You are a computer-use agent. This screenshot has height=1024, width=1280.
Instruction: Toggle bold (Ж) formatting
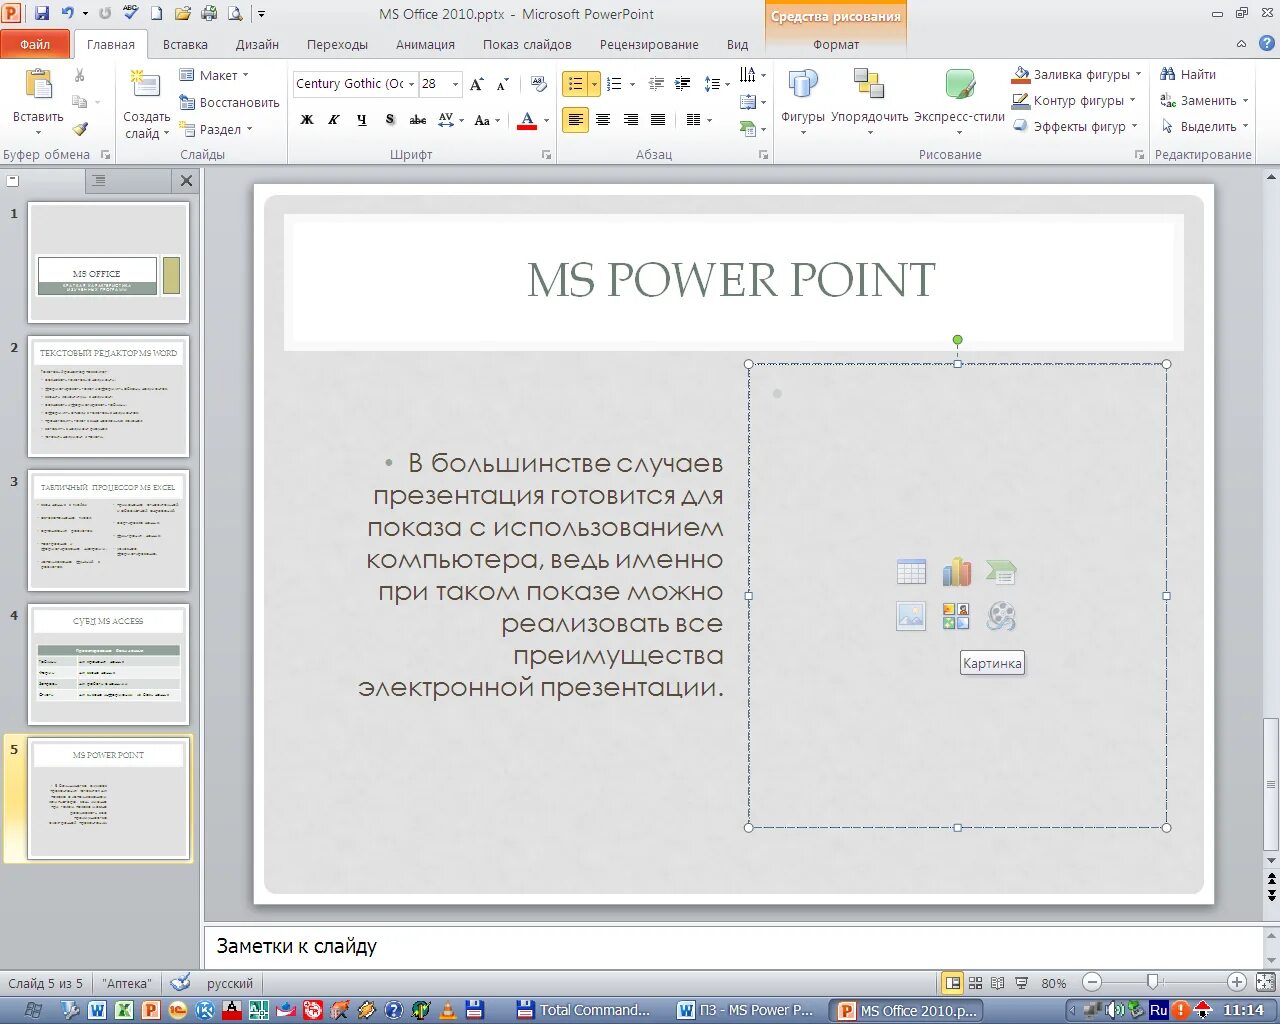[307, 120]
